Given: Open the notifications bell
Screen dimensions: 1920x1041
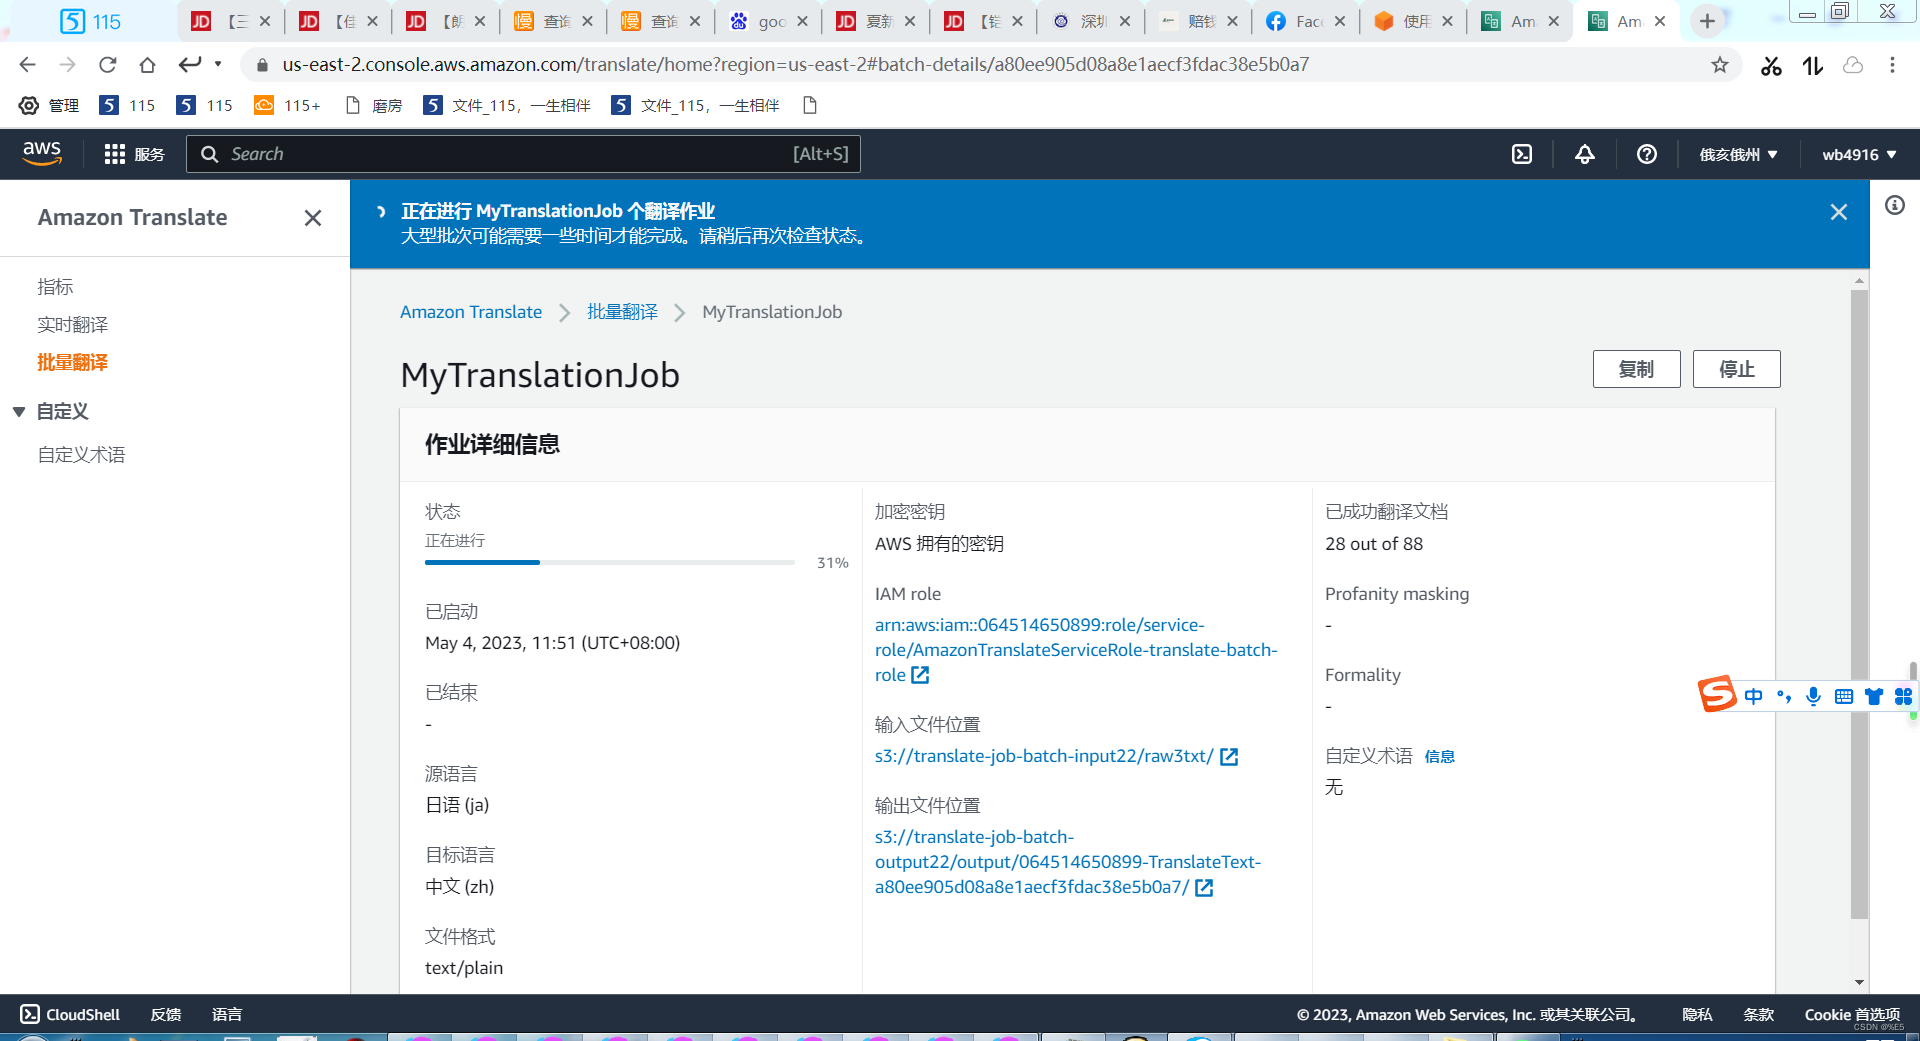Looking at the screenshot, I should tap(1585, 154).
